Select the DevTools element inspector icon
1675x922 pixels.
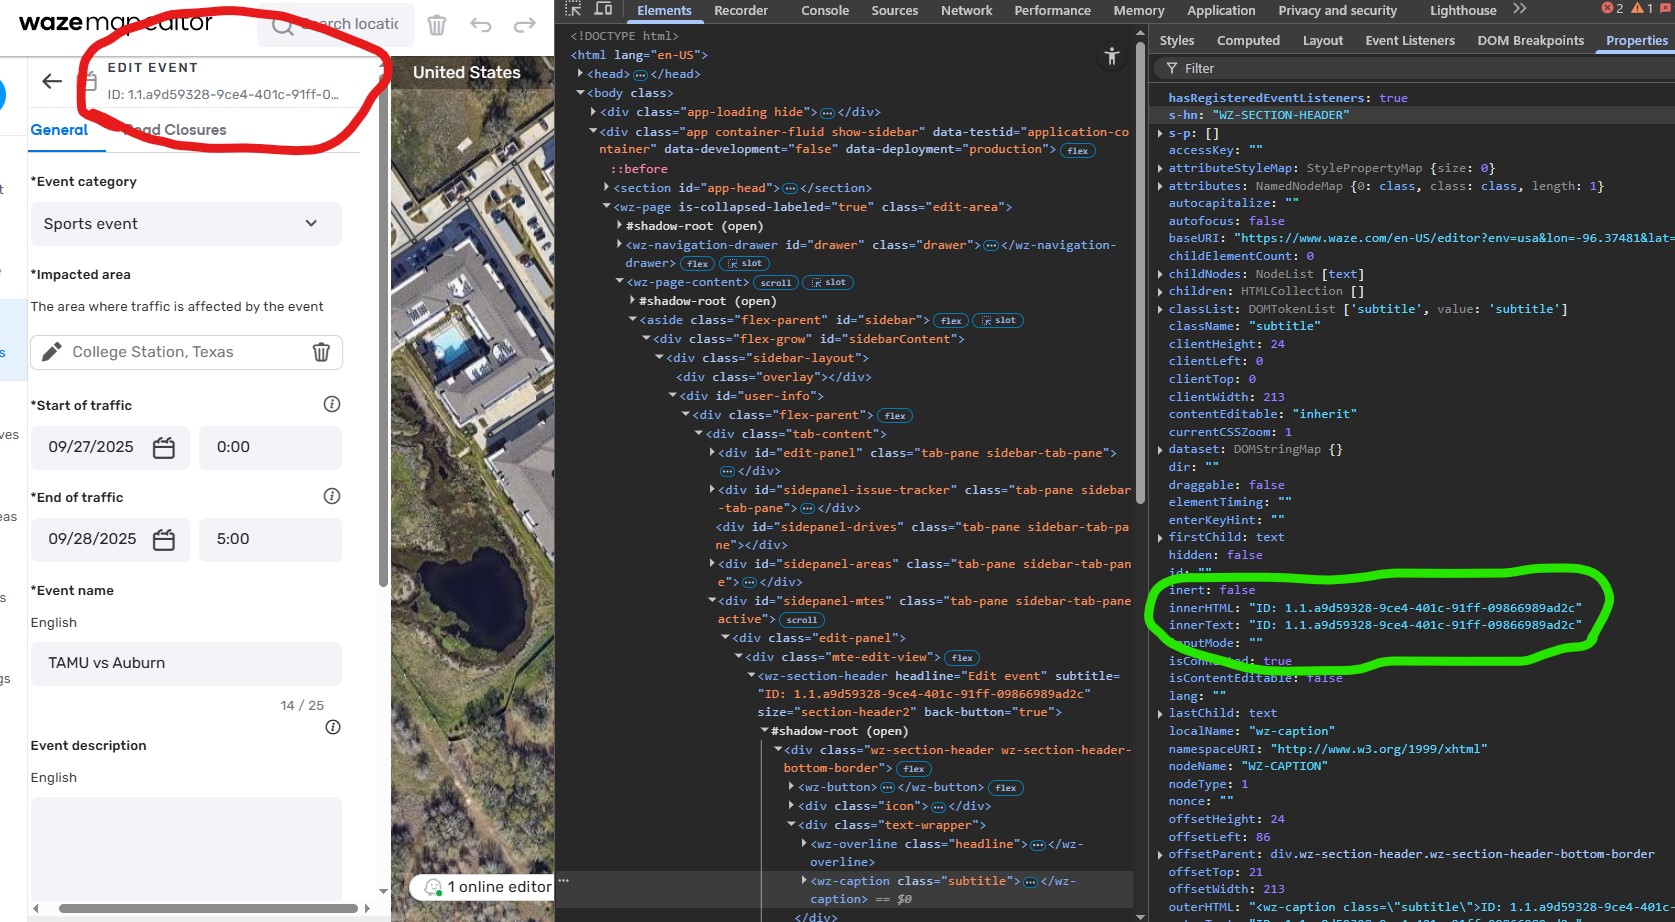click(573, 9)
